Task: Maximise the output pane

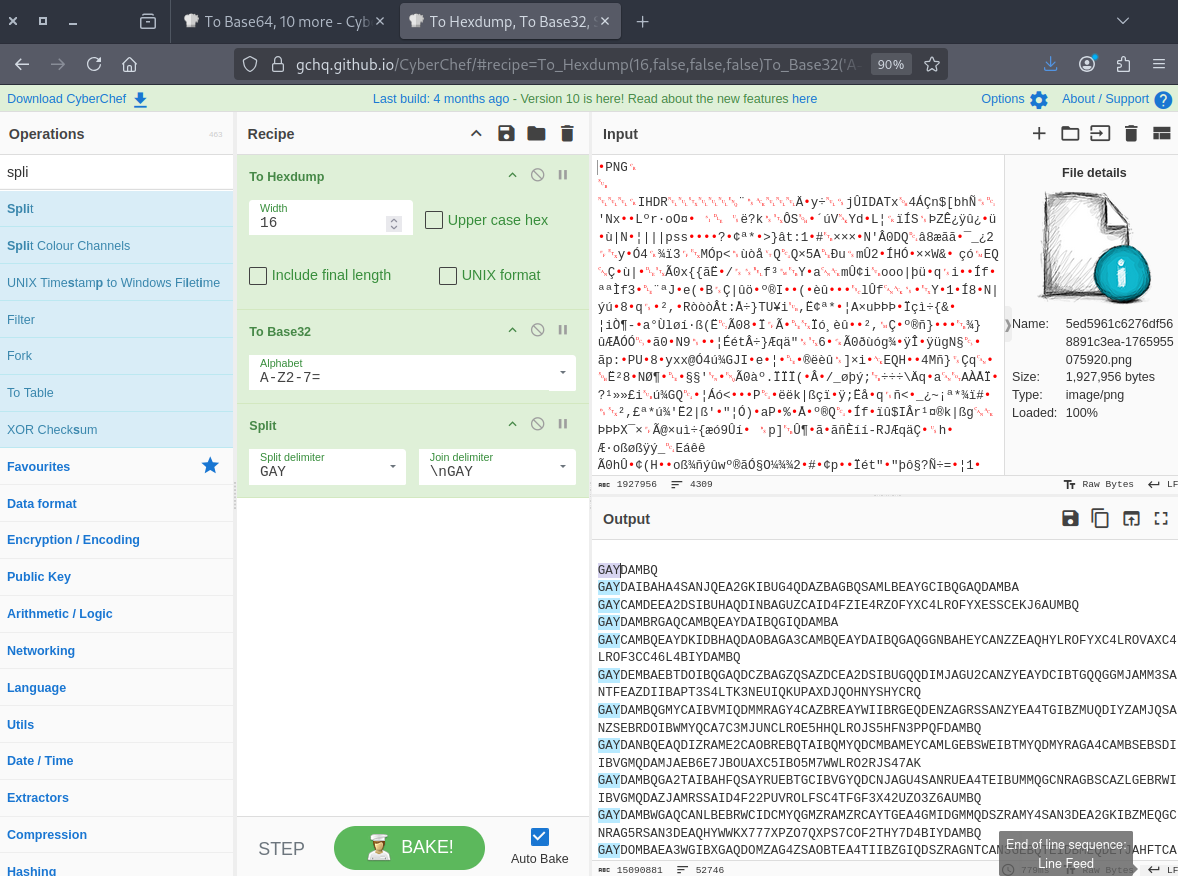Action: point(1161,518)
